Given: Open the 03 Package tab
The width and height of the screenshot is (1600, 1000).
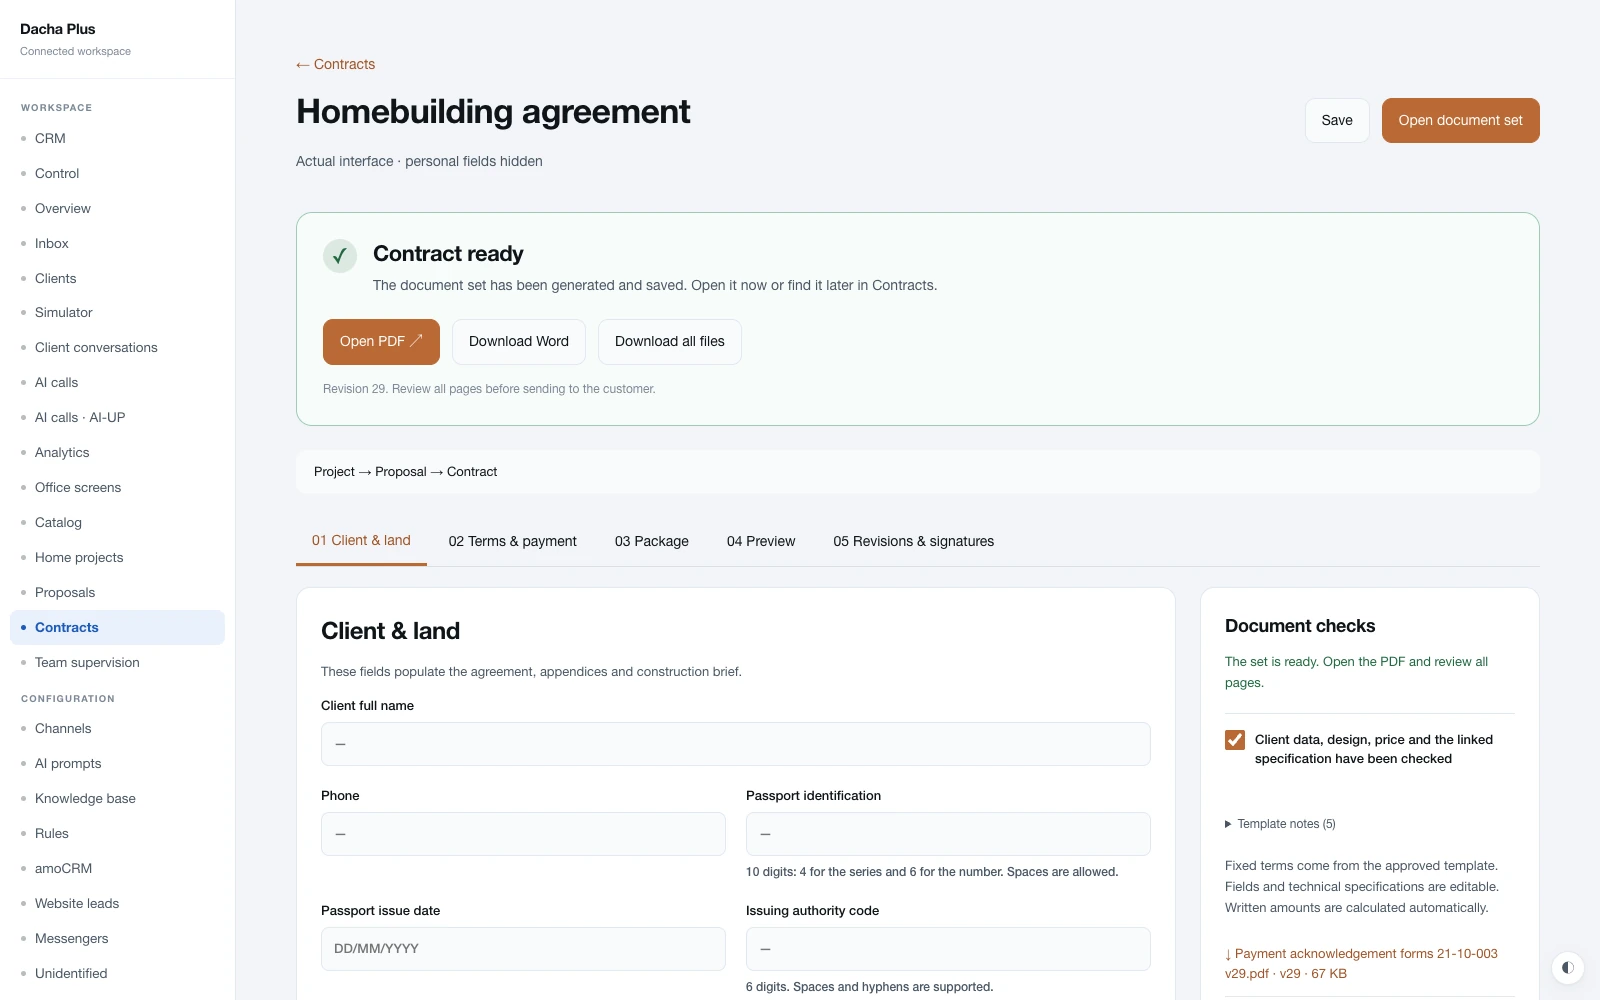Looking at the screenshot, I should coord(652,541).
